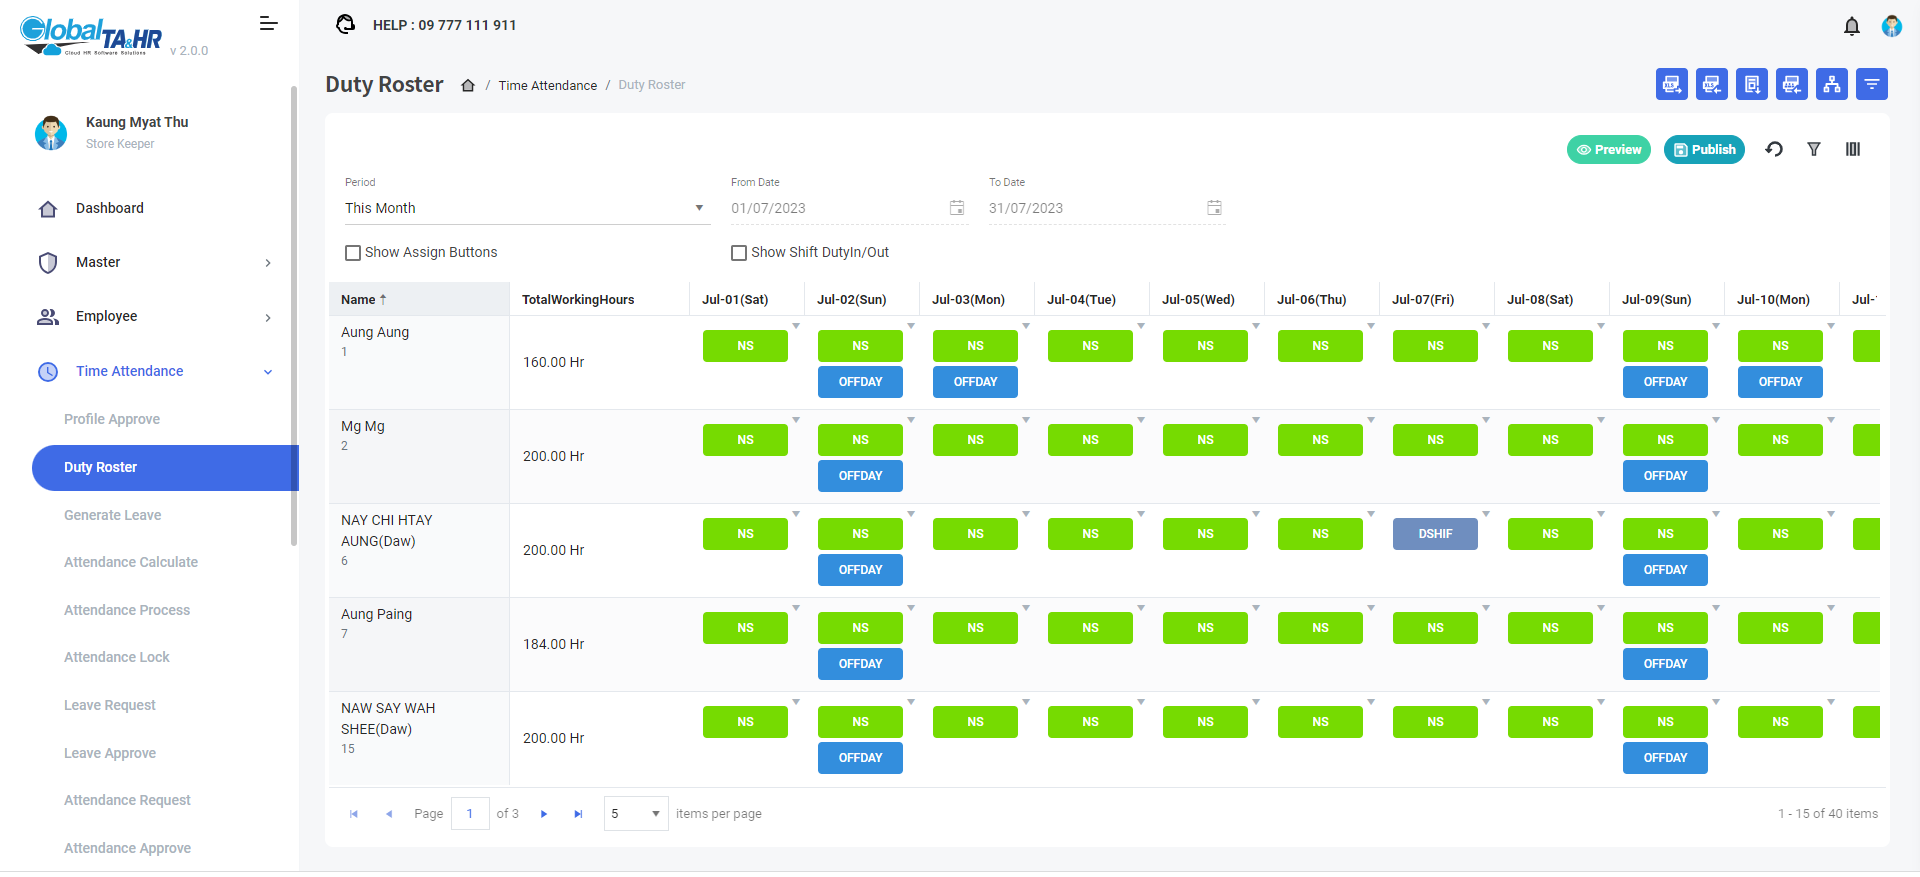The height and width of the screenshot is (877, 1920).
Task: Click the hierarchy org-chart icon button
Action: [1831, 85]
